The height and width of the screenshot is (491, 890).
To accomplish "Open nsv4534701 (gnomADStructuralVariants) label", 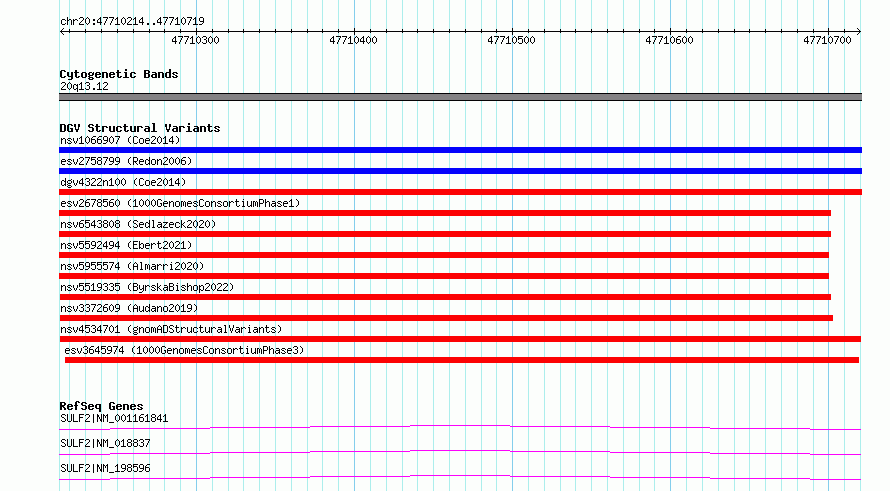I will pyautogui.click(x=171, y=329).
